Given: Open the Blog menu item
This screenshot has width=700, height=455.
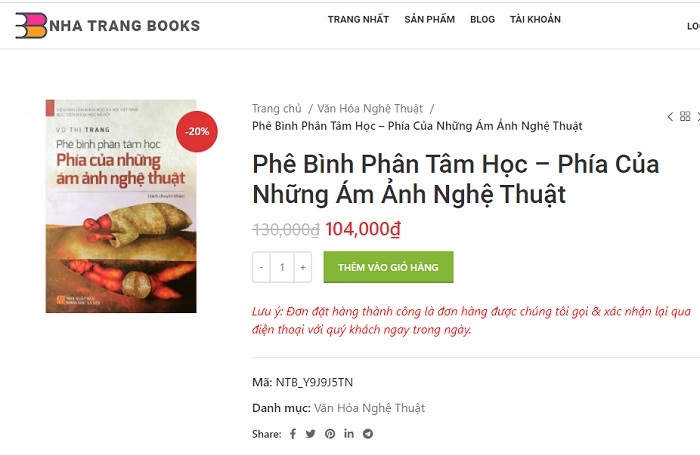Looking at the screenshot, I should 482,19.
